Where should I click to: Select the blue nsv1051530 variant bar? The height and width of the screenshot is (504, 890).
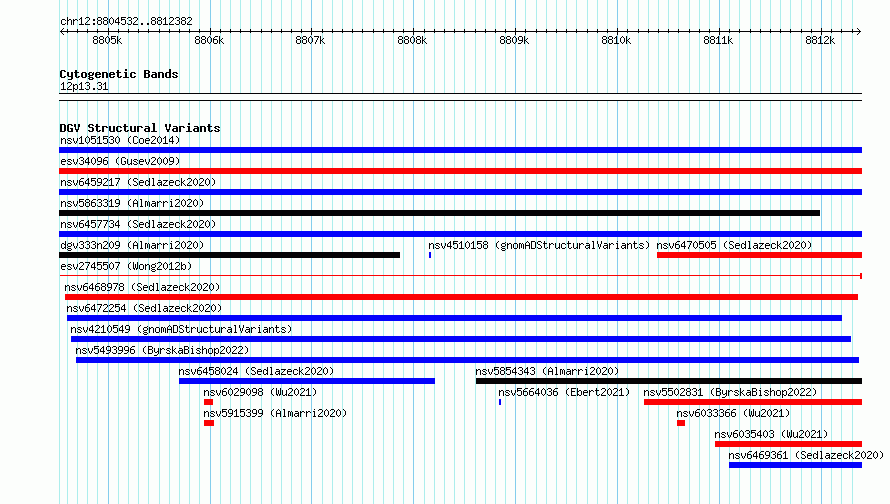(x=460, y=150)
